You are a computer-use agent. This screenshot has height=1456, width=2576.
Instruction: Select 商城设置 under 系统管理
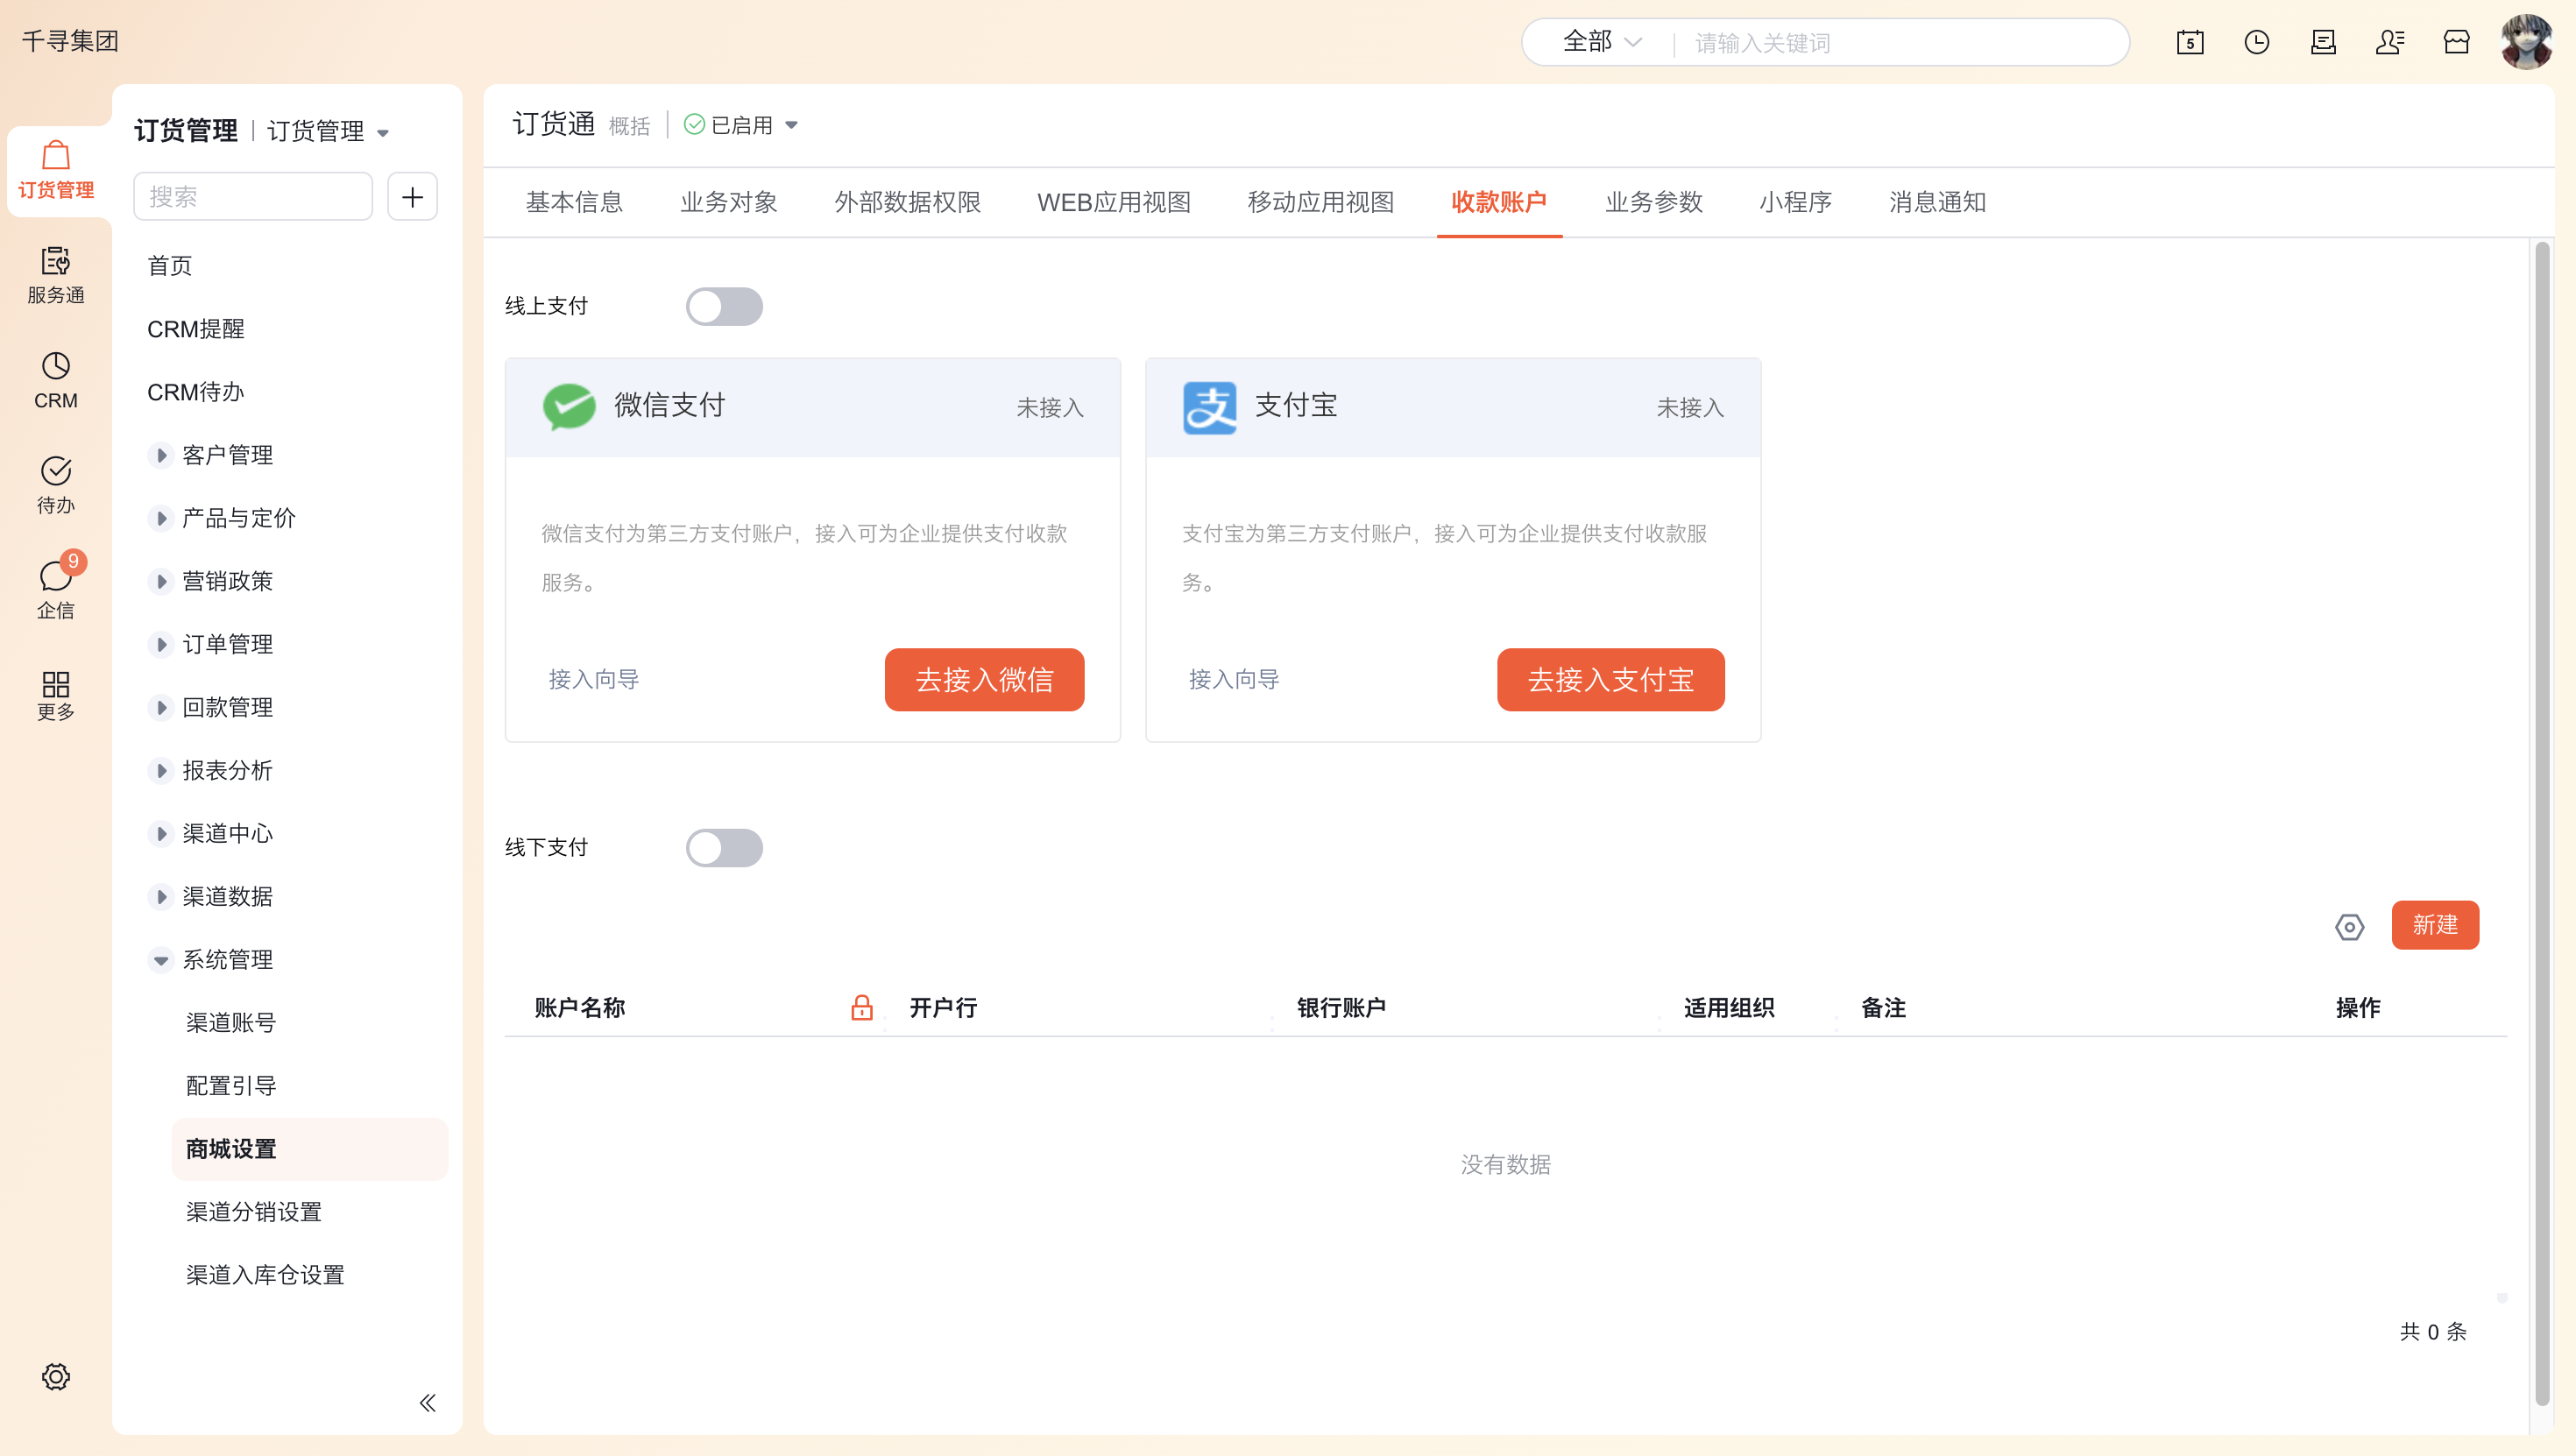pyautogui.click(x=310, y=1148)
